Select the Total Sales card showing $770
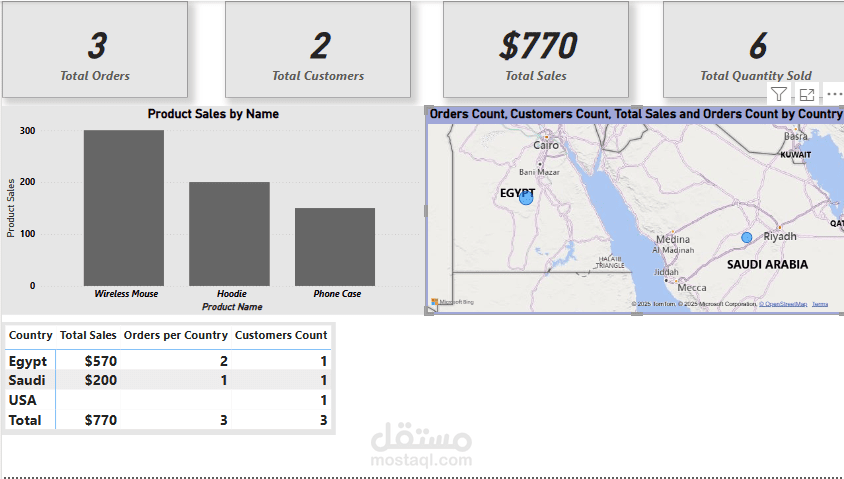The height and width of the screenshot is (479, 844). [x=536, y=50]
